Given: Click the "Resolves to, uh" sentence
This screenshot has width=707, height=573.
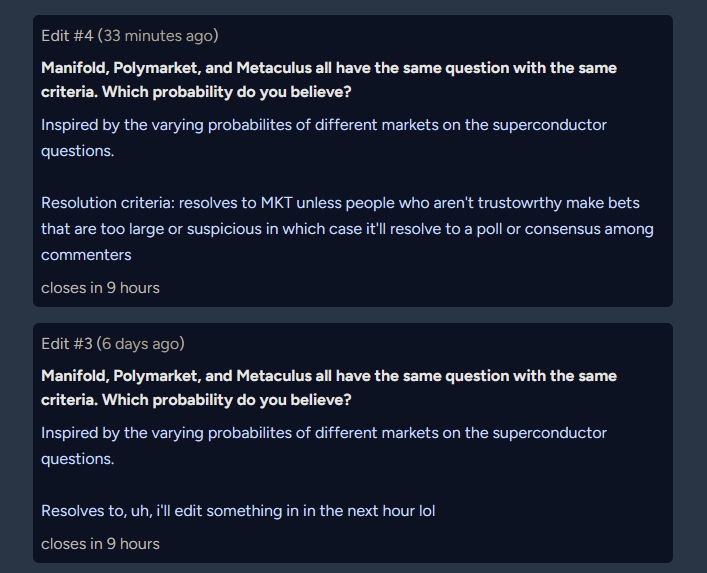Looking at the screenshot, I should [x=238, y=511].
